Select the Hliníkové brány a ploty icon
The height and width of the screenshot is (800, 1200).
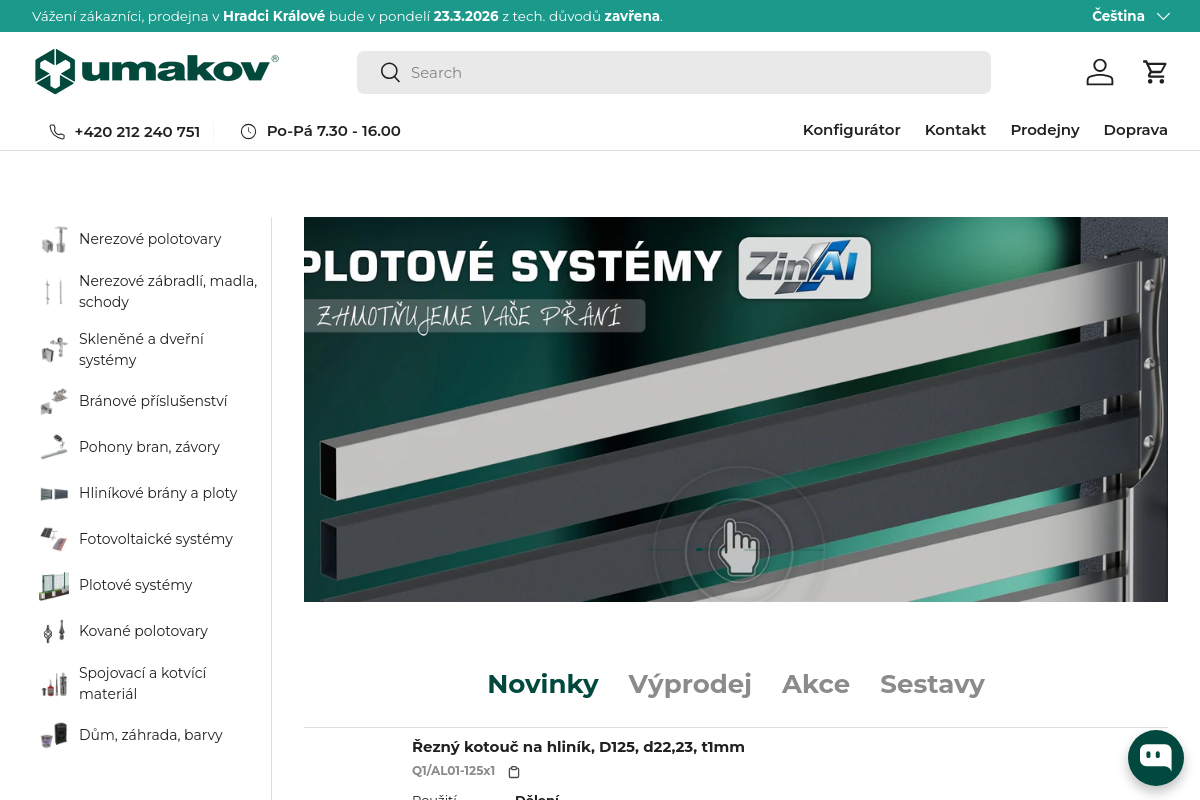pos(55,492)
